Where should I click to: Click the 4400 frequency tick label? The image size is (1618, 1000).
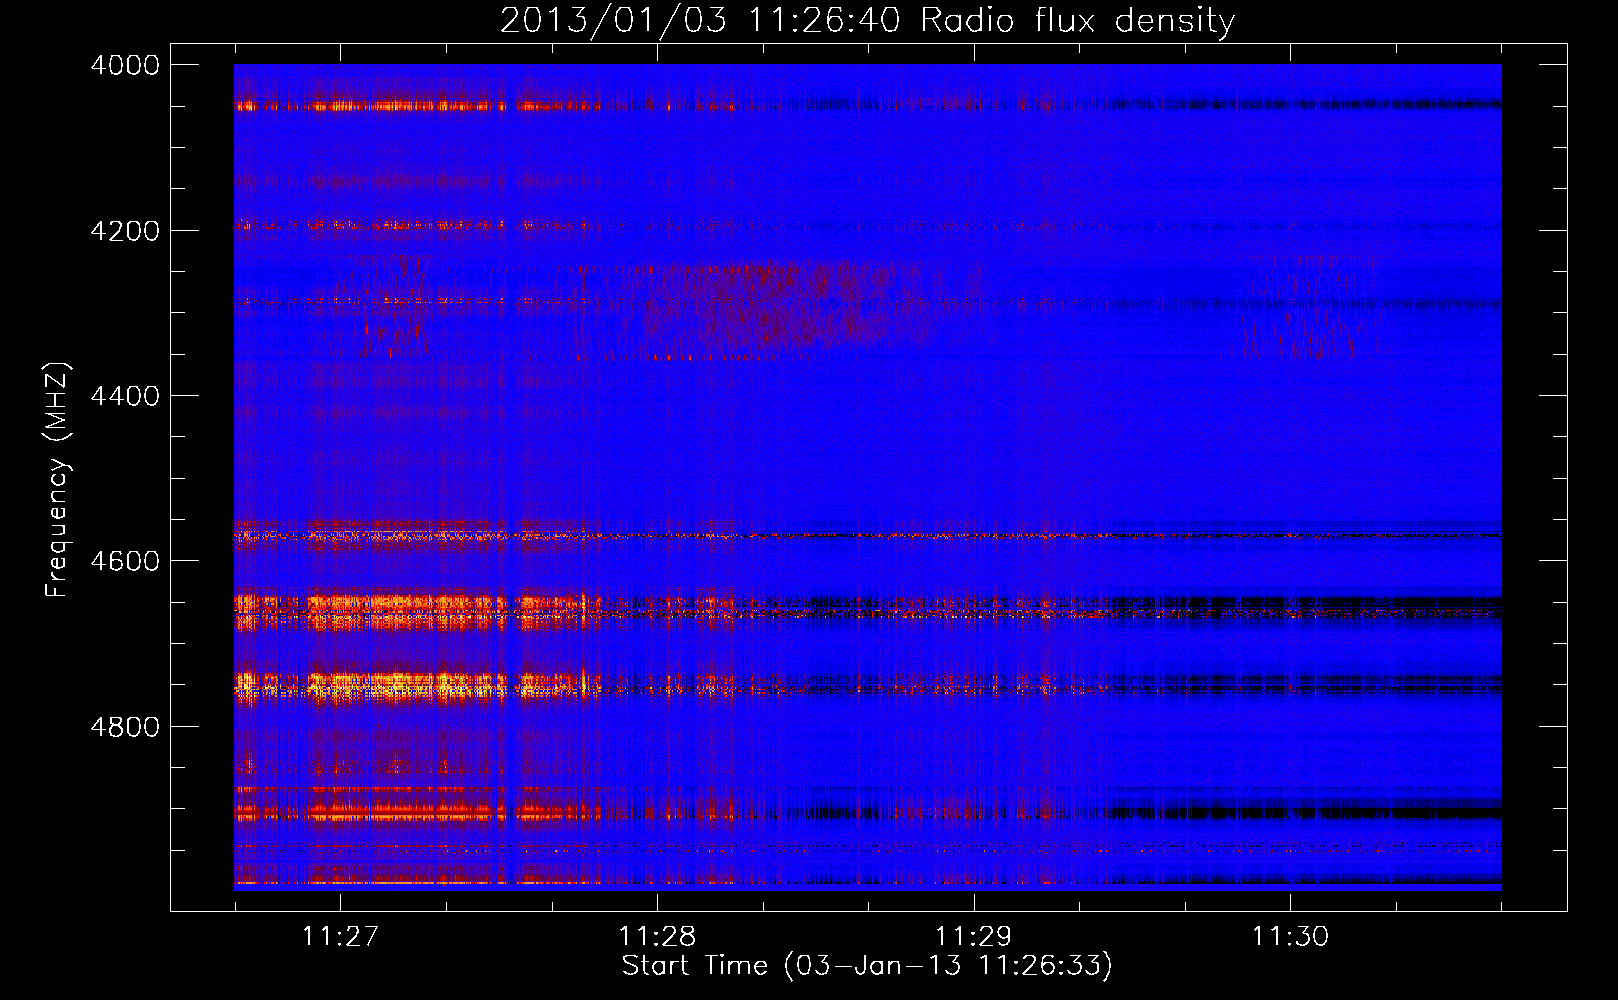click(125, 396)
